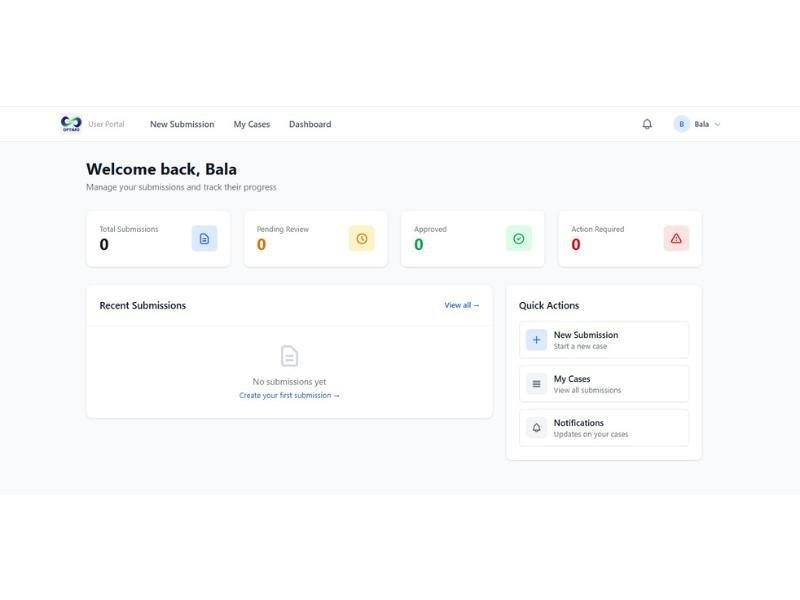This screenshot has width=800, height=600.
Task: Click the yellow clock icon on Pending Review
Action: coord(361,239)
